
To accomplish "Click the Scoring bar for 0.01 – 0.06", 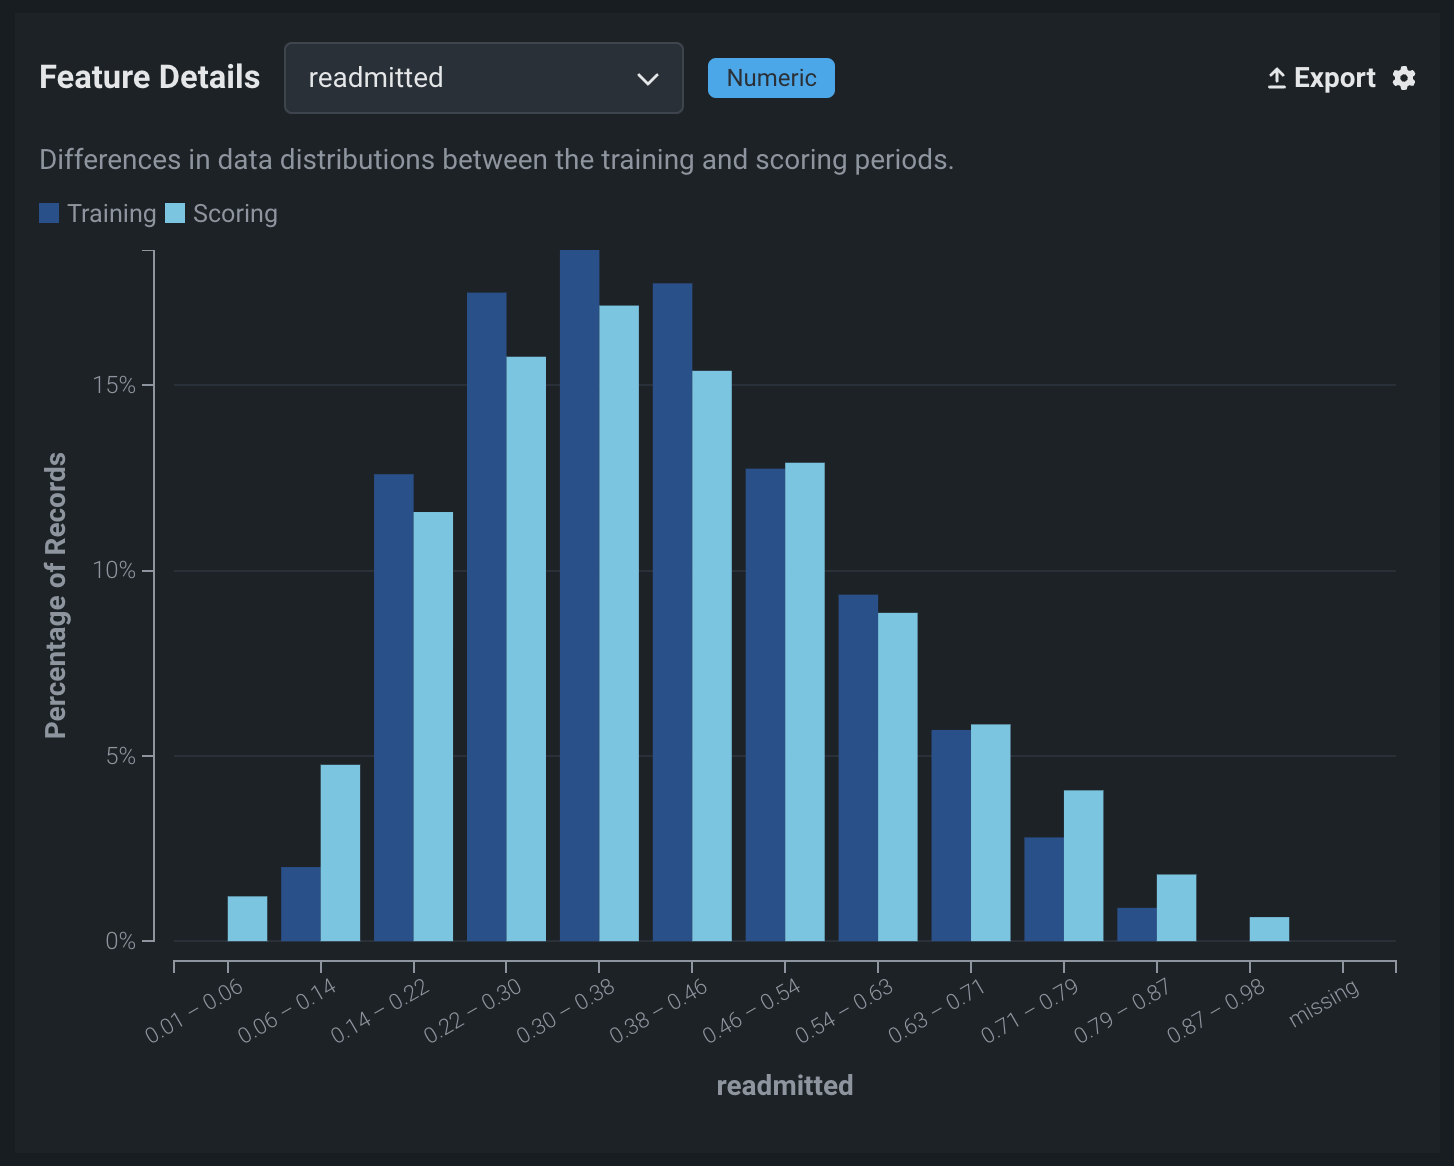I will 247,919.
